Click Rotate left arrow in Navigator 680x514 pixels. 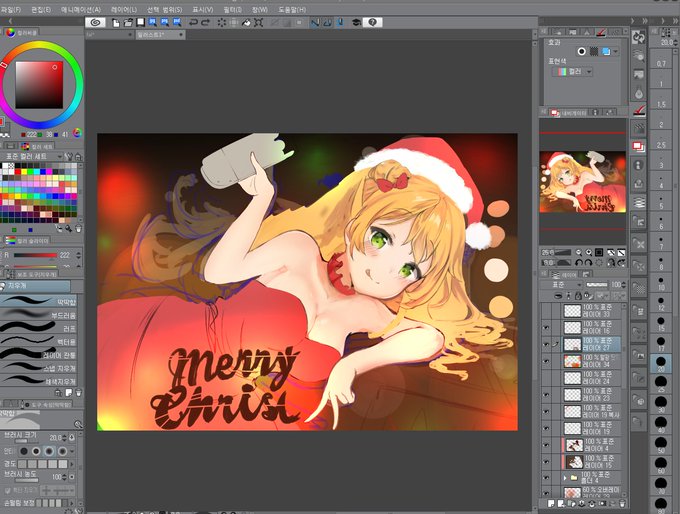tap(579, 263)
